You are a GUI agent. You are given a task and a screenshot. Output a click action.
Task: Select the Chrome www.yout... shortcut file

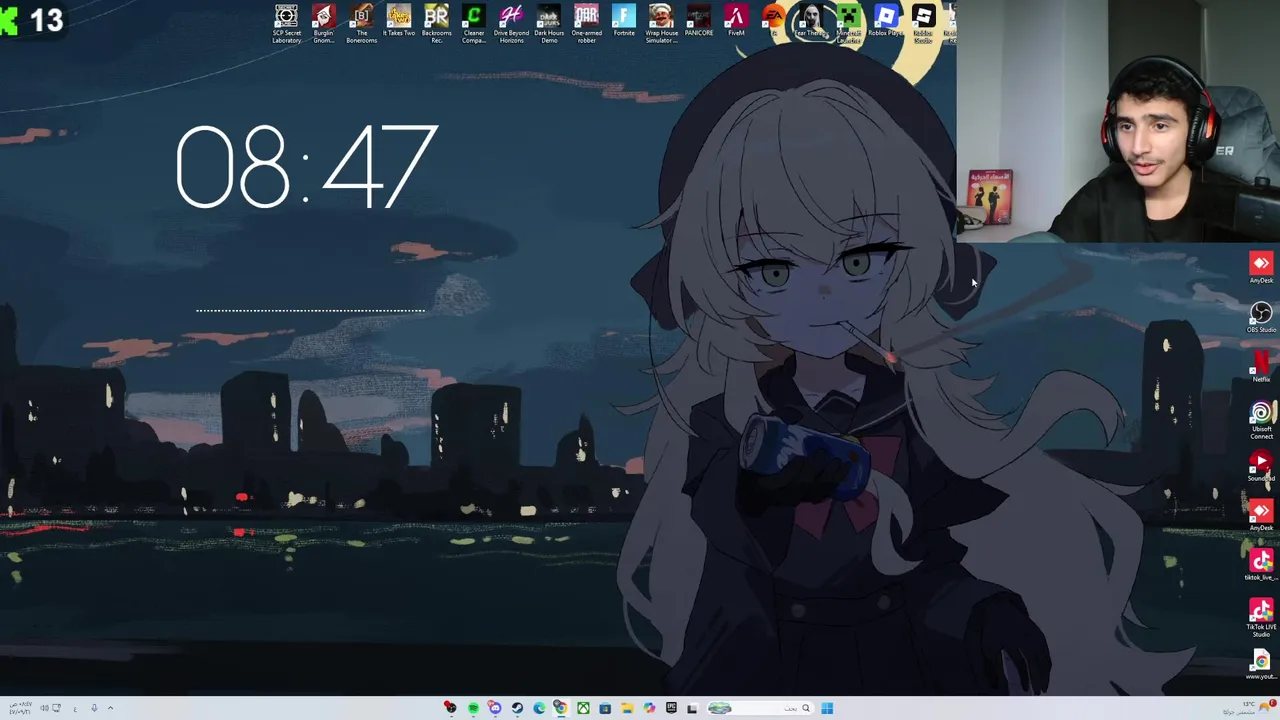click(1261, 665)
